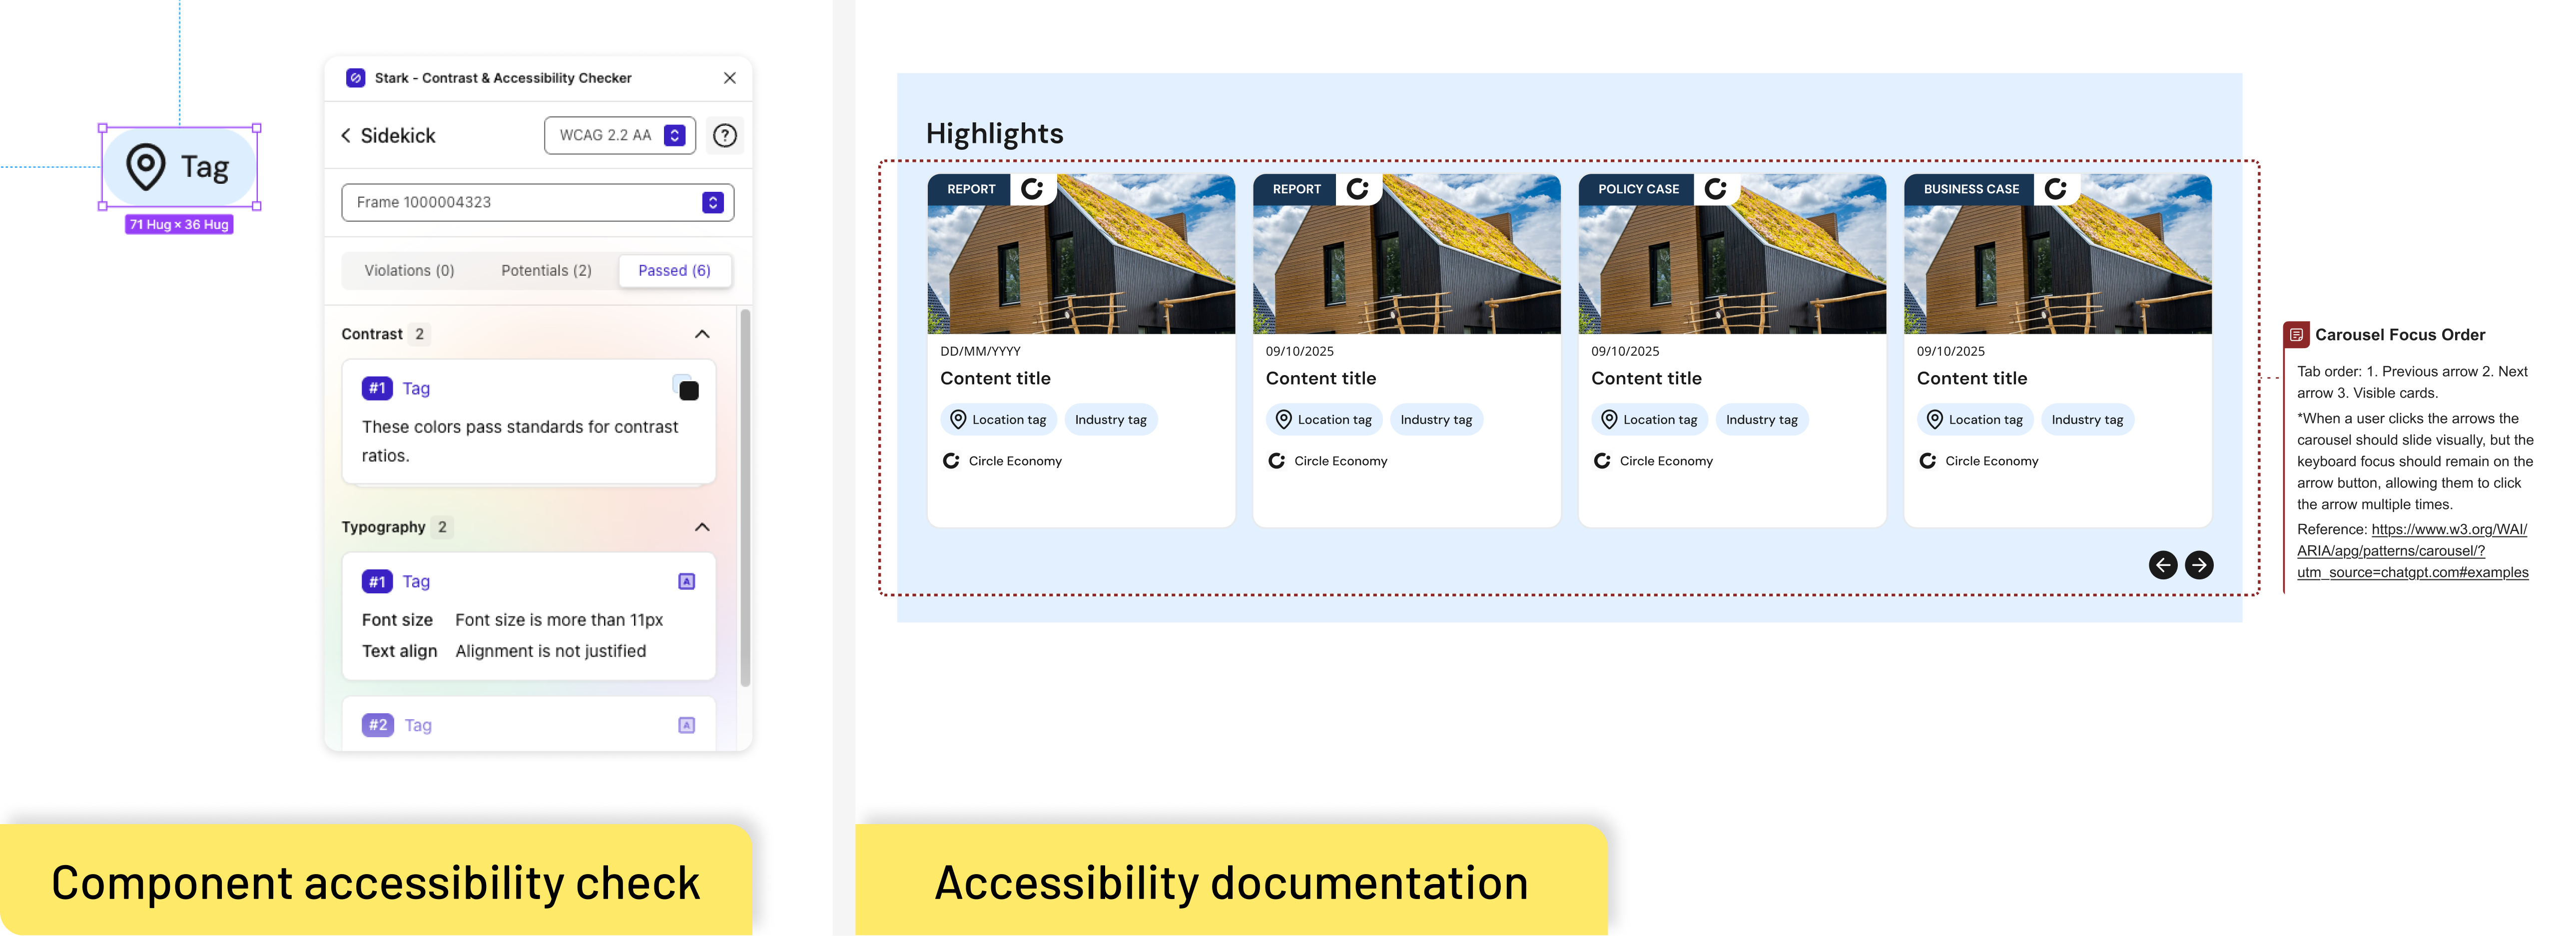Click the Stark plugin logo icon

tap(355, 78)
